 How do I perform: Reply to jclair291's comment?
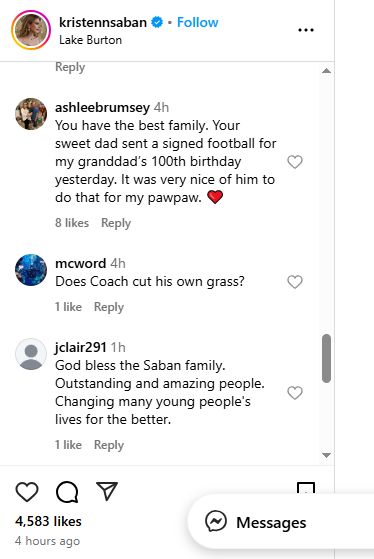point(109,445)
